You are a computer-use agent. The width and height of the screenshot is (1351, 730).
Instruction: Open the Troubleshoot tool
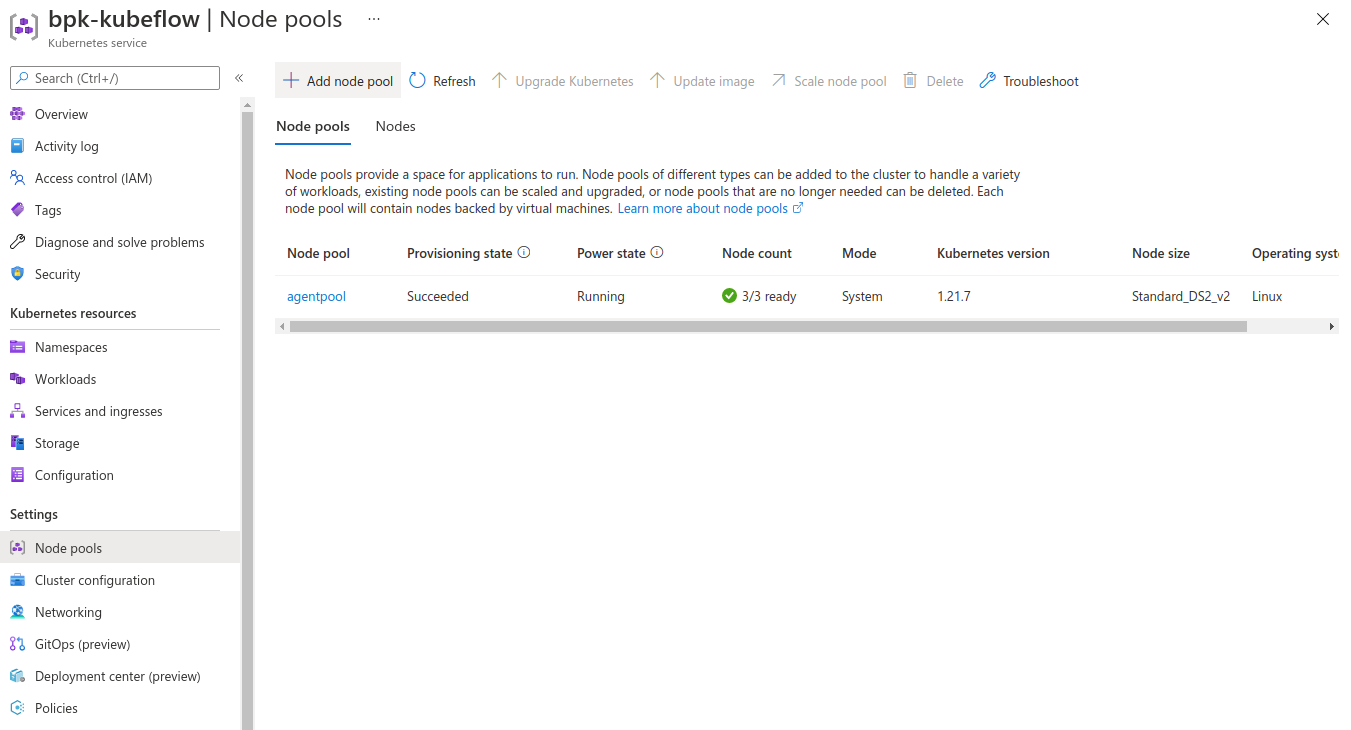1029,81
